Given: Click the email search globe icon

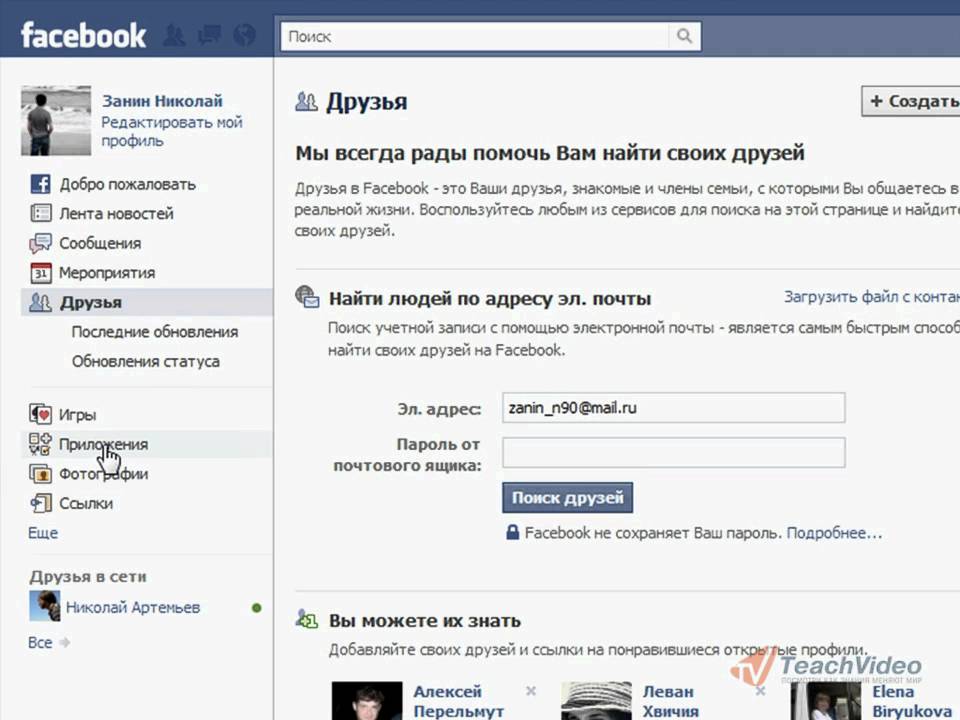Looking at the screenshot, I should pos(307,297).
